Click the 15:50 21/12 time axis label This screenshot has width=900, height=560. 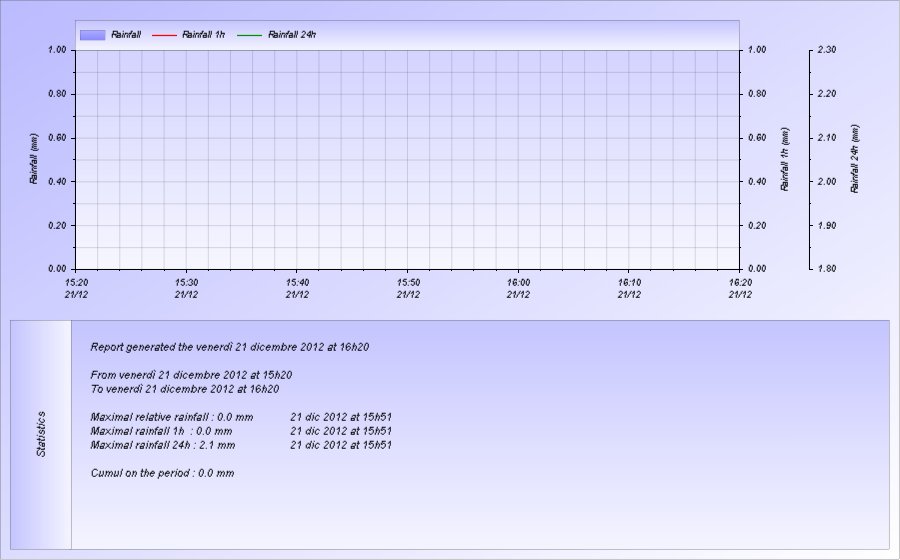[x=408, y=289]
